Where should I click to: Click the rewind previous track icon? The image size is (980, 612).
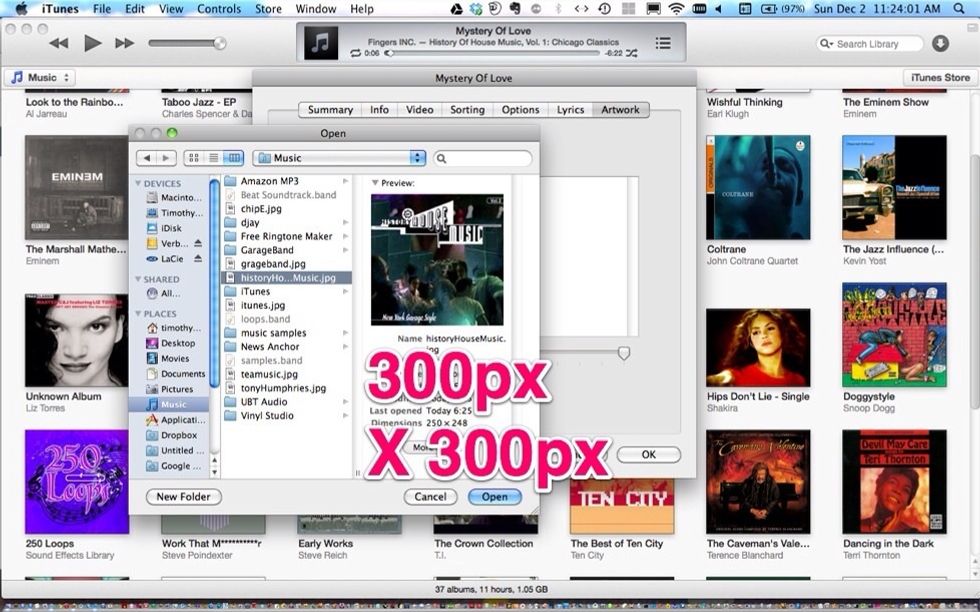[x=59, y=43]
